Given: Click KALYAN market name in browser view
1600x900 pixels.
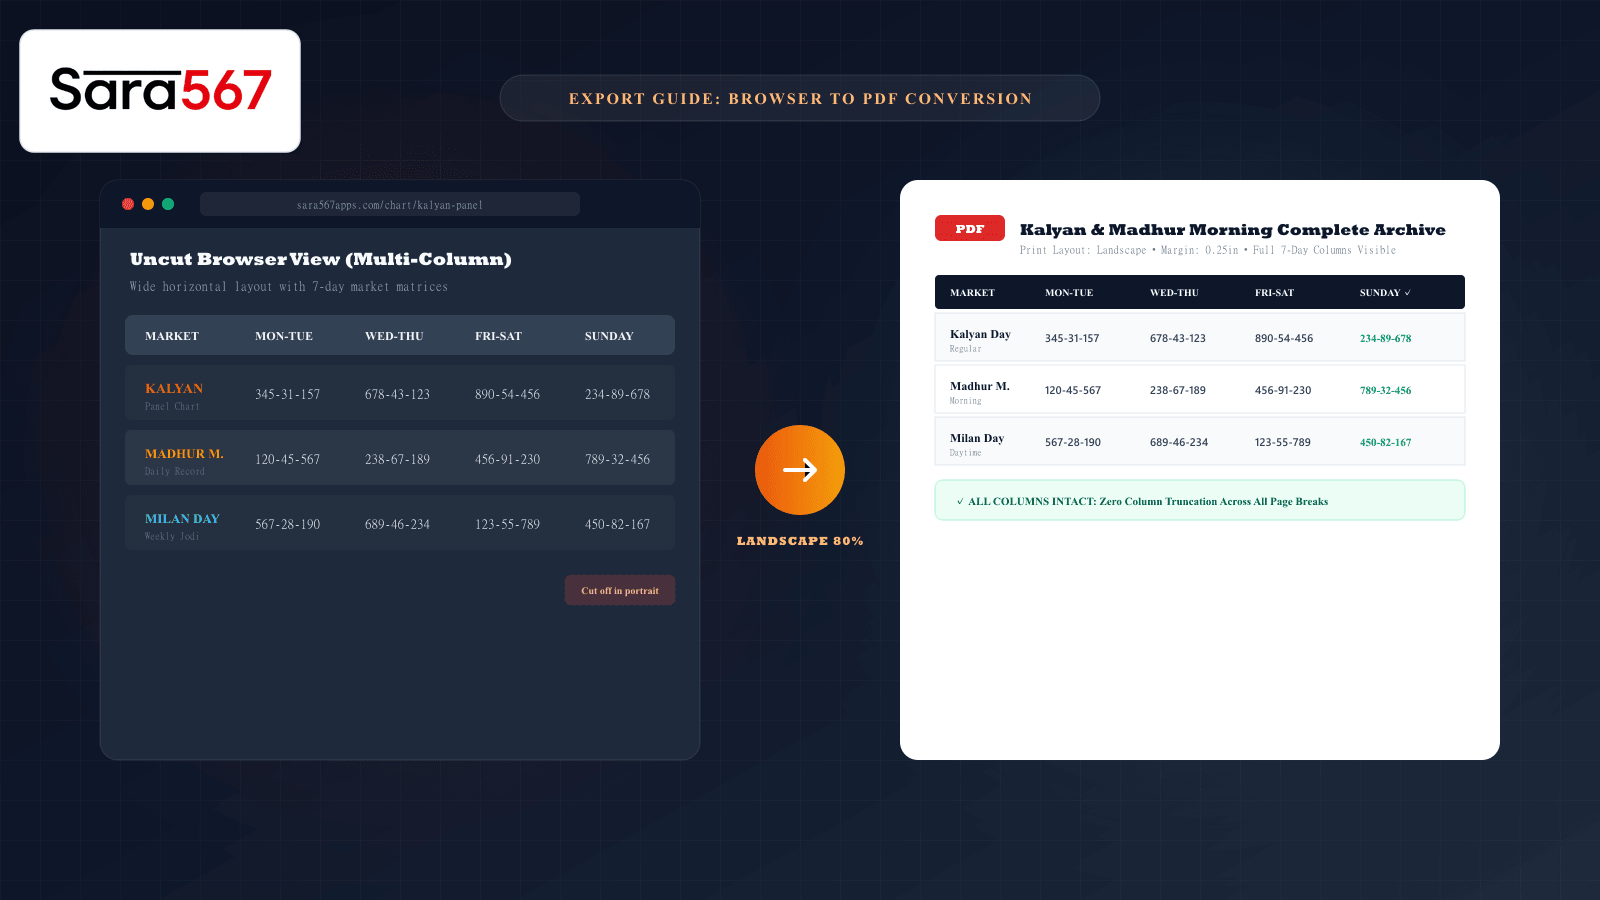Looking at the screenshot, I should pos(174,388).
